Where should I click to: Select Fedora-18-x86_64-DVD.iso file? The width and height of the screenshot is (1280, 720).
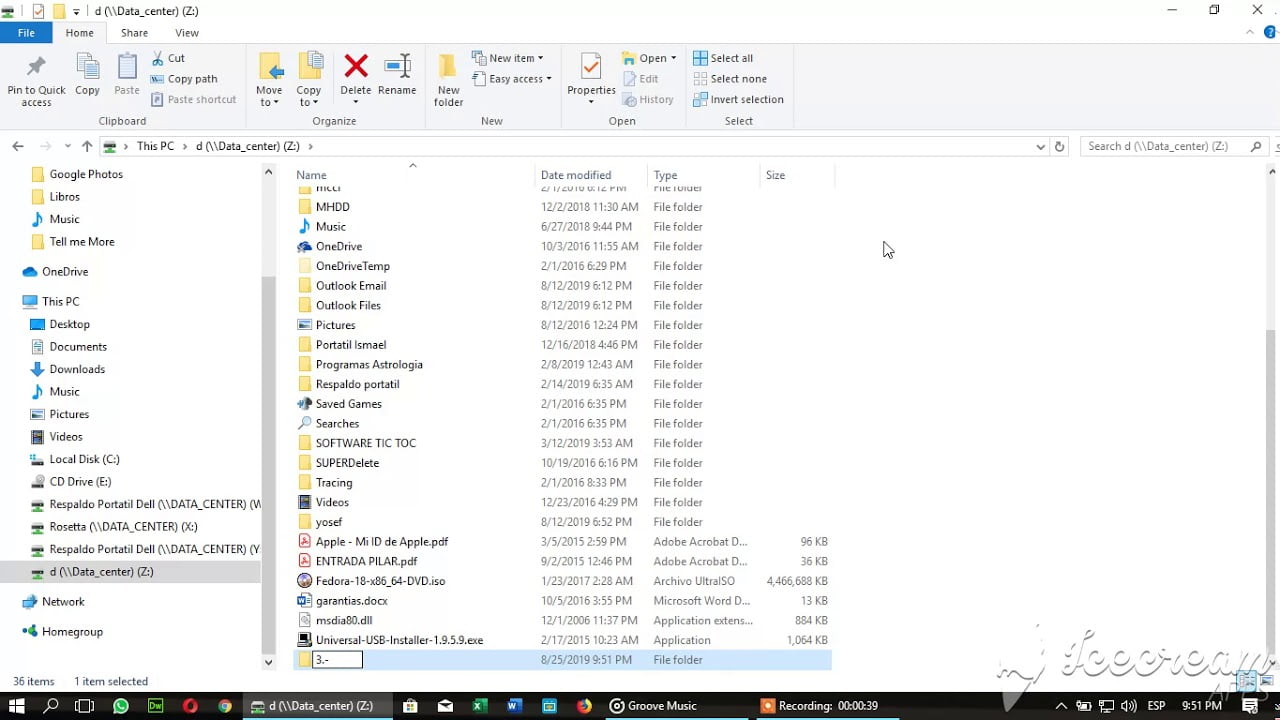(x=380, y=581)
